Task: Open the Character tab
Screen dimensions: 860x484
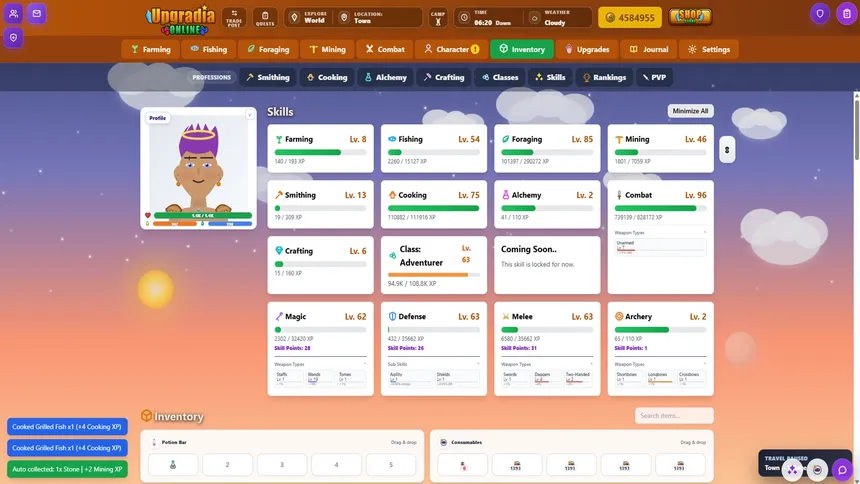Action: [x=451, y=49]
